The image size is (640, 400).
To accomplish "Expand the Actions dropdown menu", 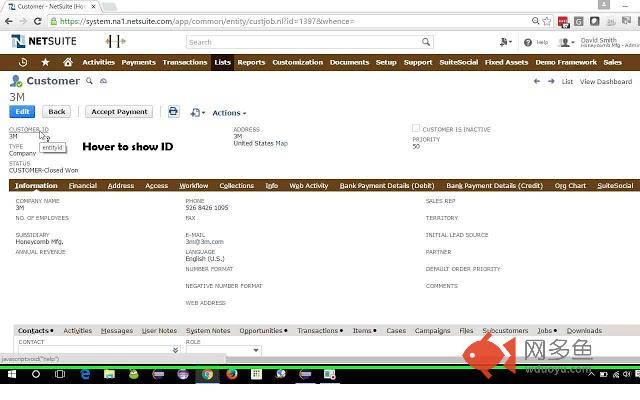I will (x=229, y=113).
